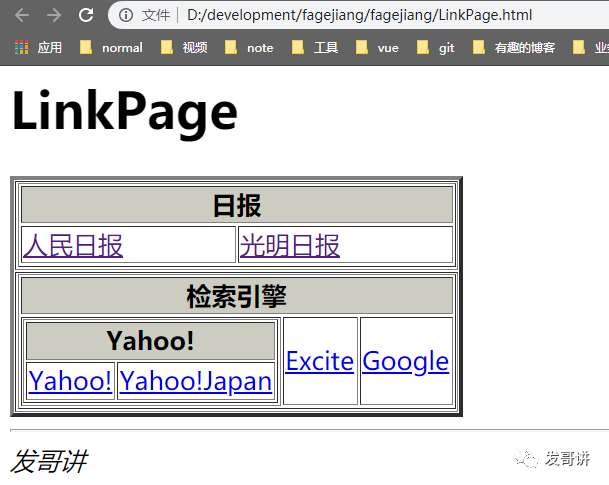Screen dimensions: 609x485
Task: Follow the 光明日报 link
Action: (x=290, y=246)
